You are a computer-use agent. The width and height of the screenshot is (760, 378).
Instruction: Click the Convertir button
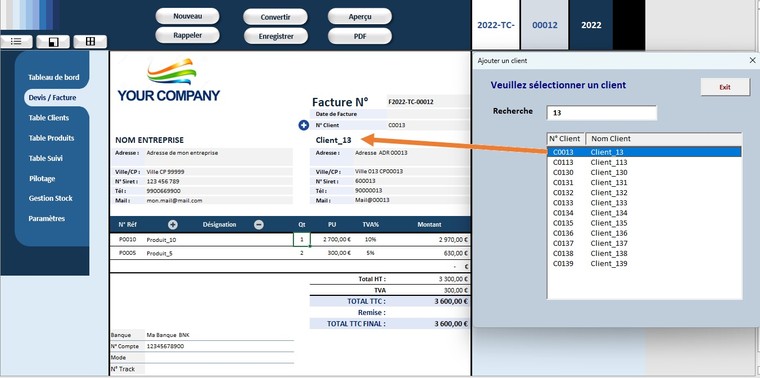tap(275, 17)
